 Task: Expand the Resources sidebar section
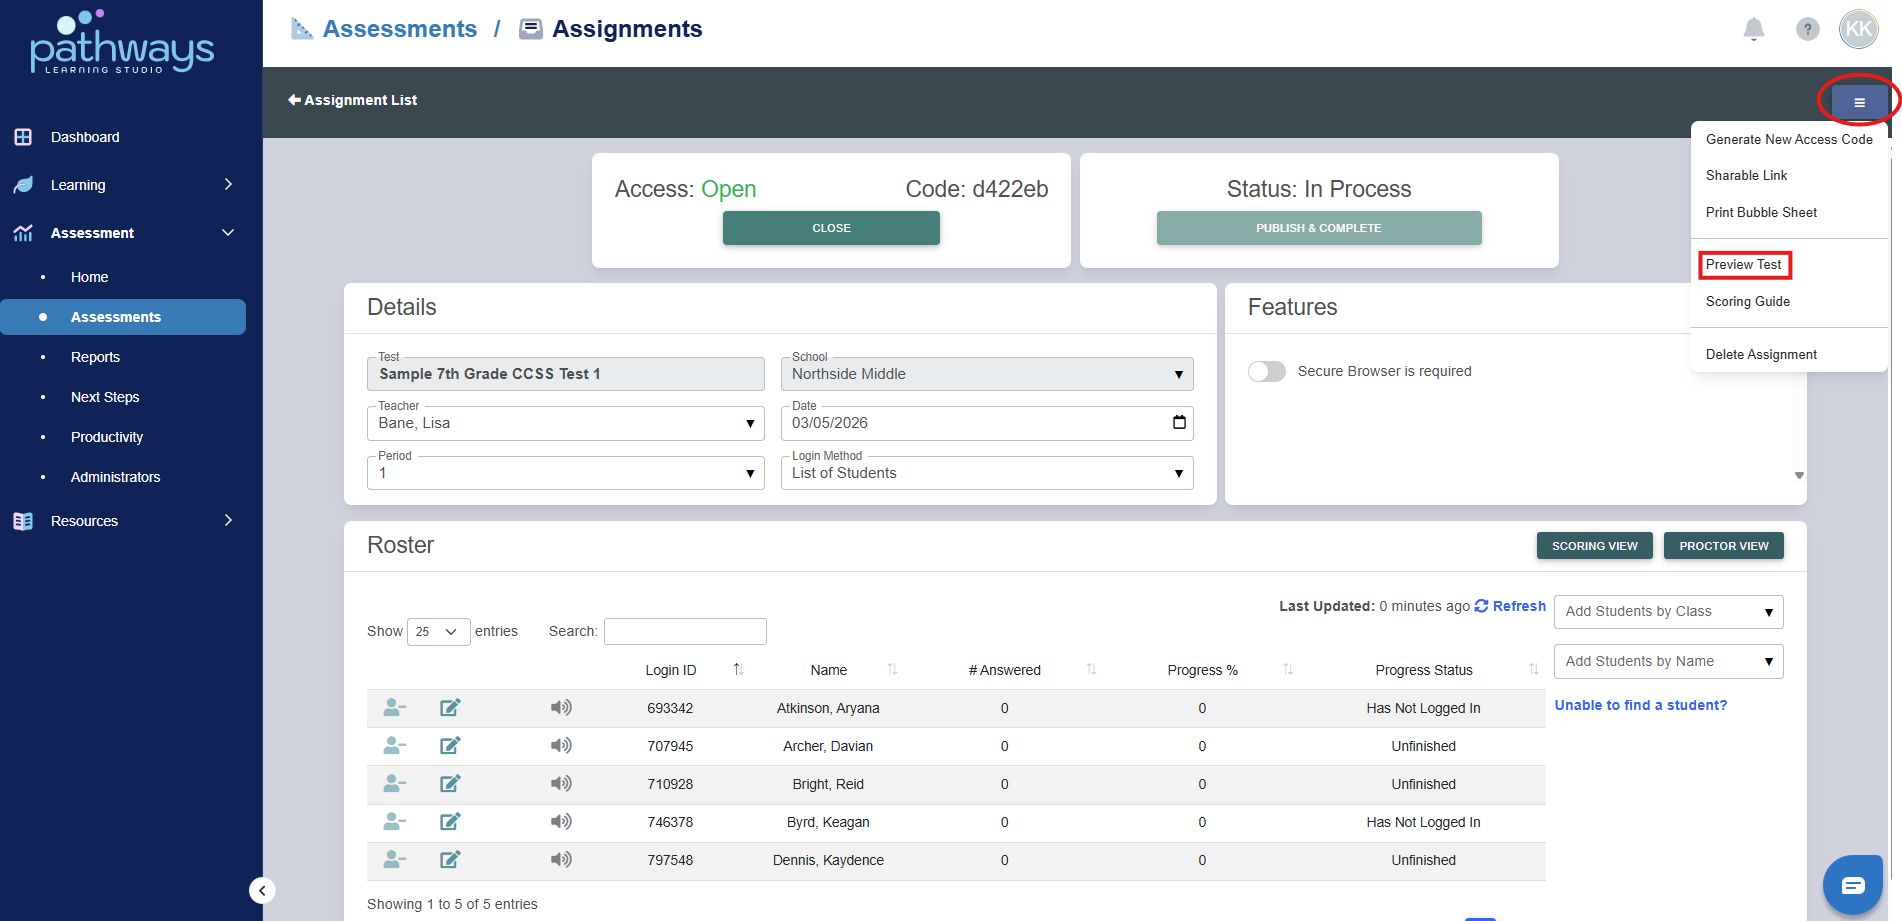click(x=124, y=521)
